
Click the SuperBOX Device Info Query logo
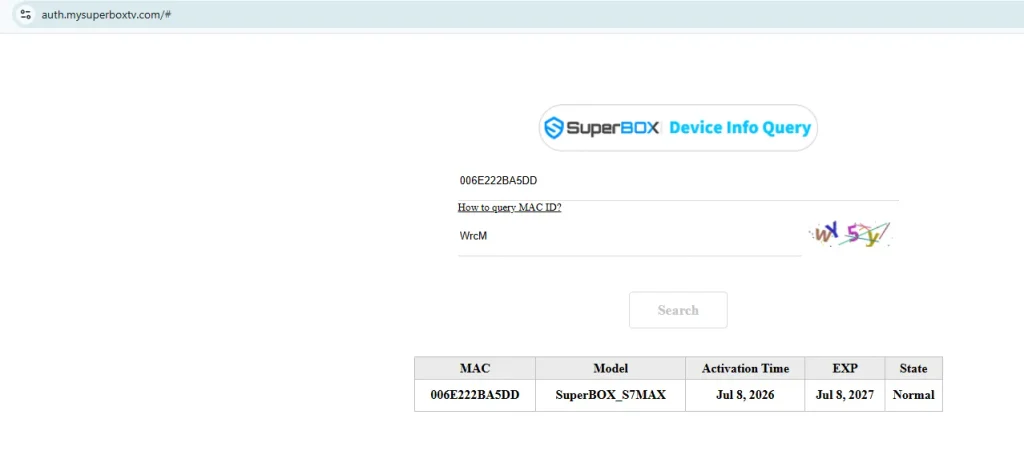click(678, 127)
